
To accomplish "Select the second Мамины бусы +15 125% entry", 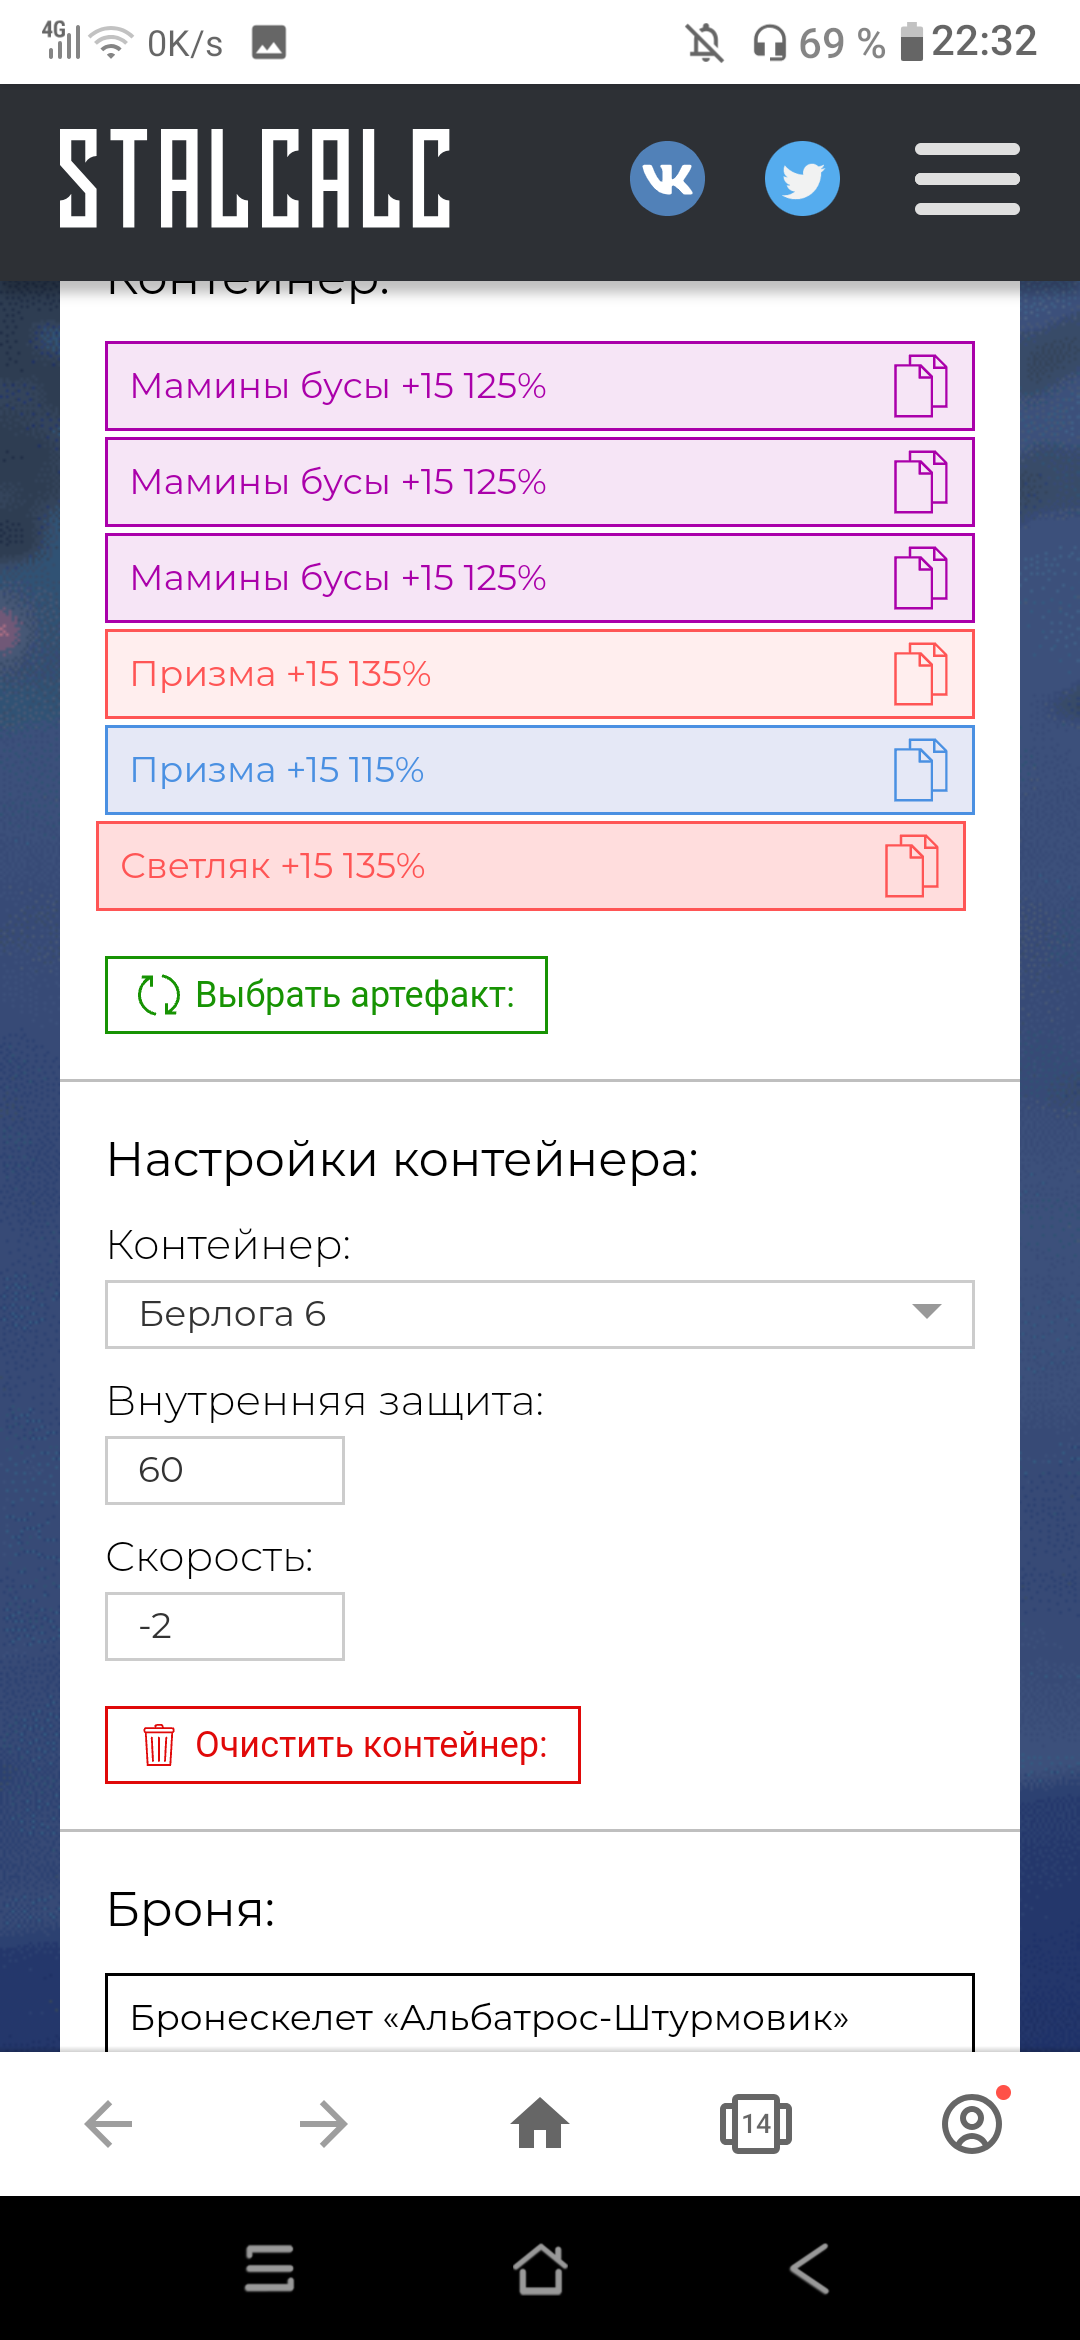I will [540, 482].
